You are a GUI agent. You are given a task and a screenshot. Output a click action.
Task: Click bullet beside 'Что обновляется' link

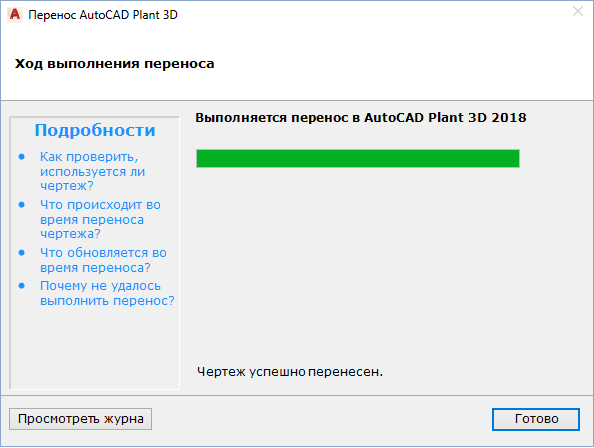(22, 253)
